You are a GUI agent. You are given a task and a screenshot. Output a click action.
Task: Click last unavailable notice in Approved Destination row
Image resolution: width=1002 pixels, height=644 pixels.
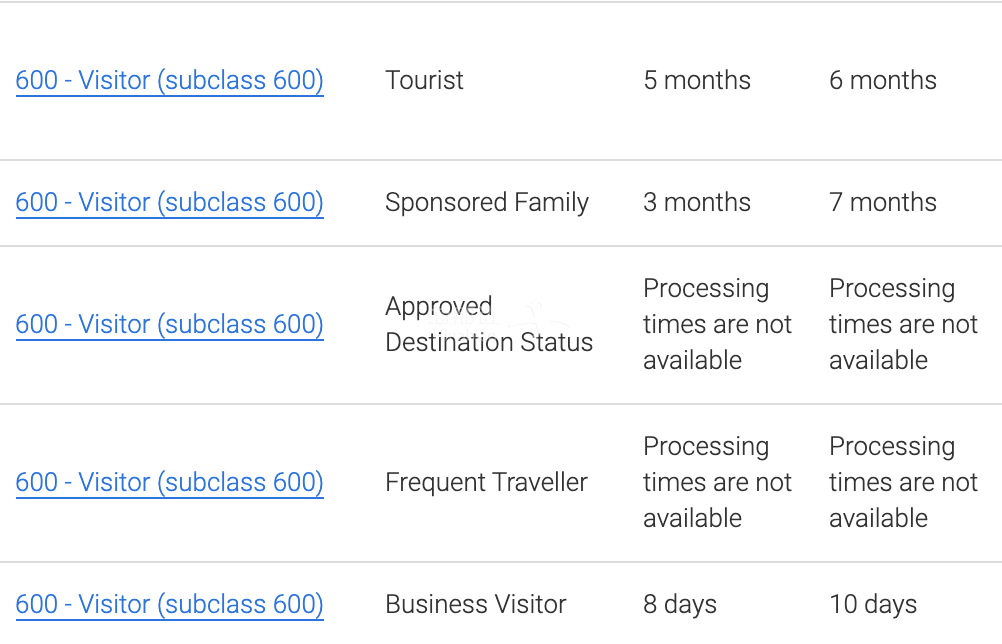(x=903, y=325)
